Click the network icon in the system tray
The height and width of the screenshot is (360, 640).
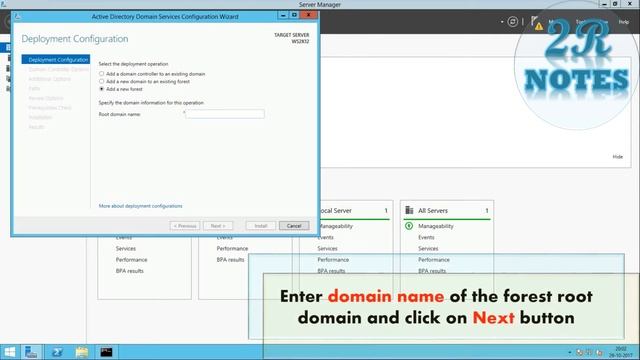tap(589, 352)
